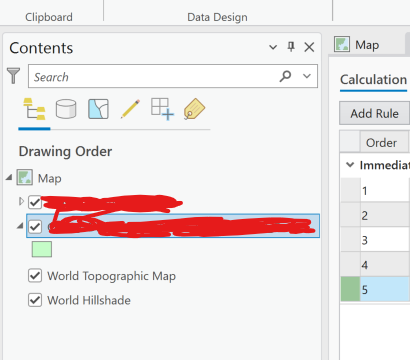Select the World Topographic Map layer
The height and width of the screenshot is (360, 410).
click(111, 276)
